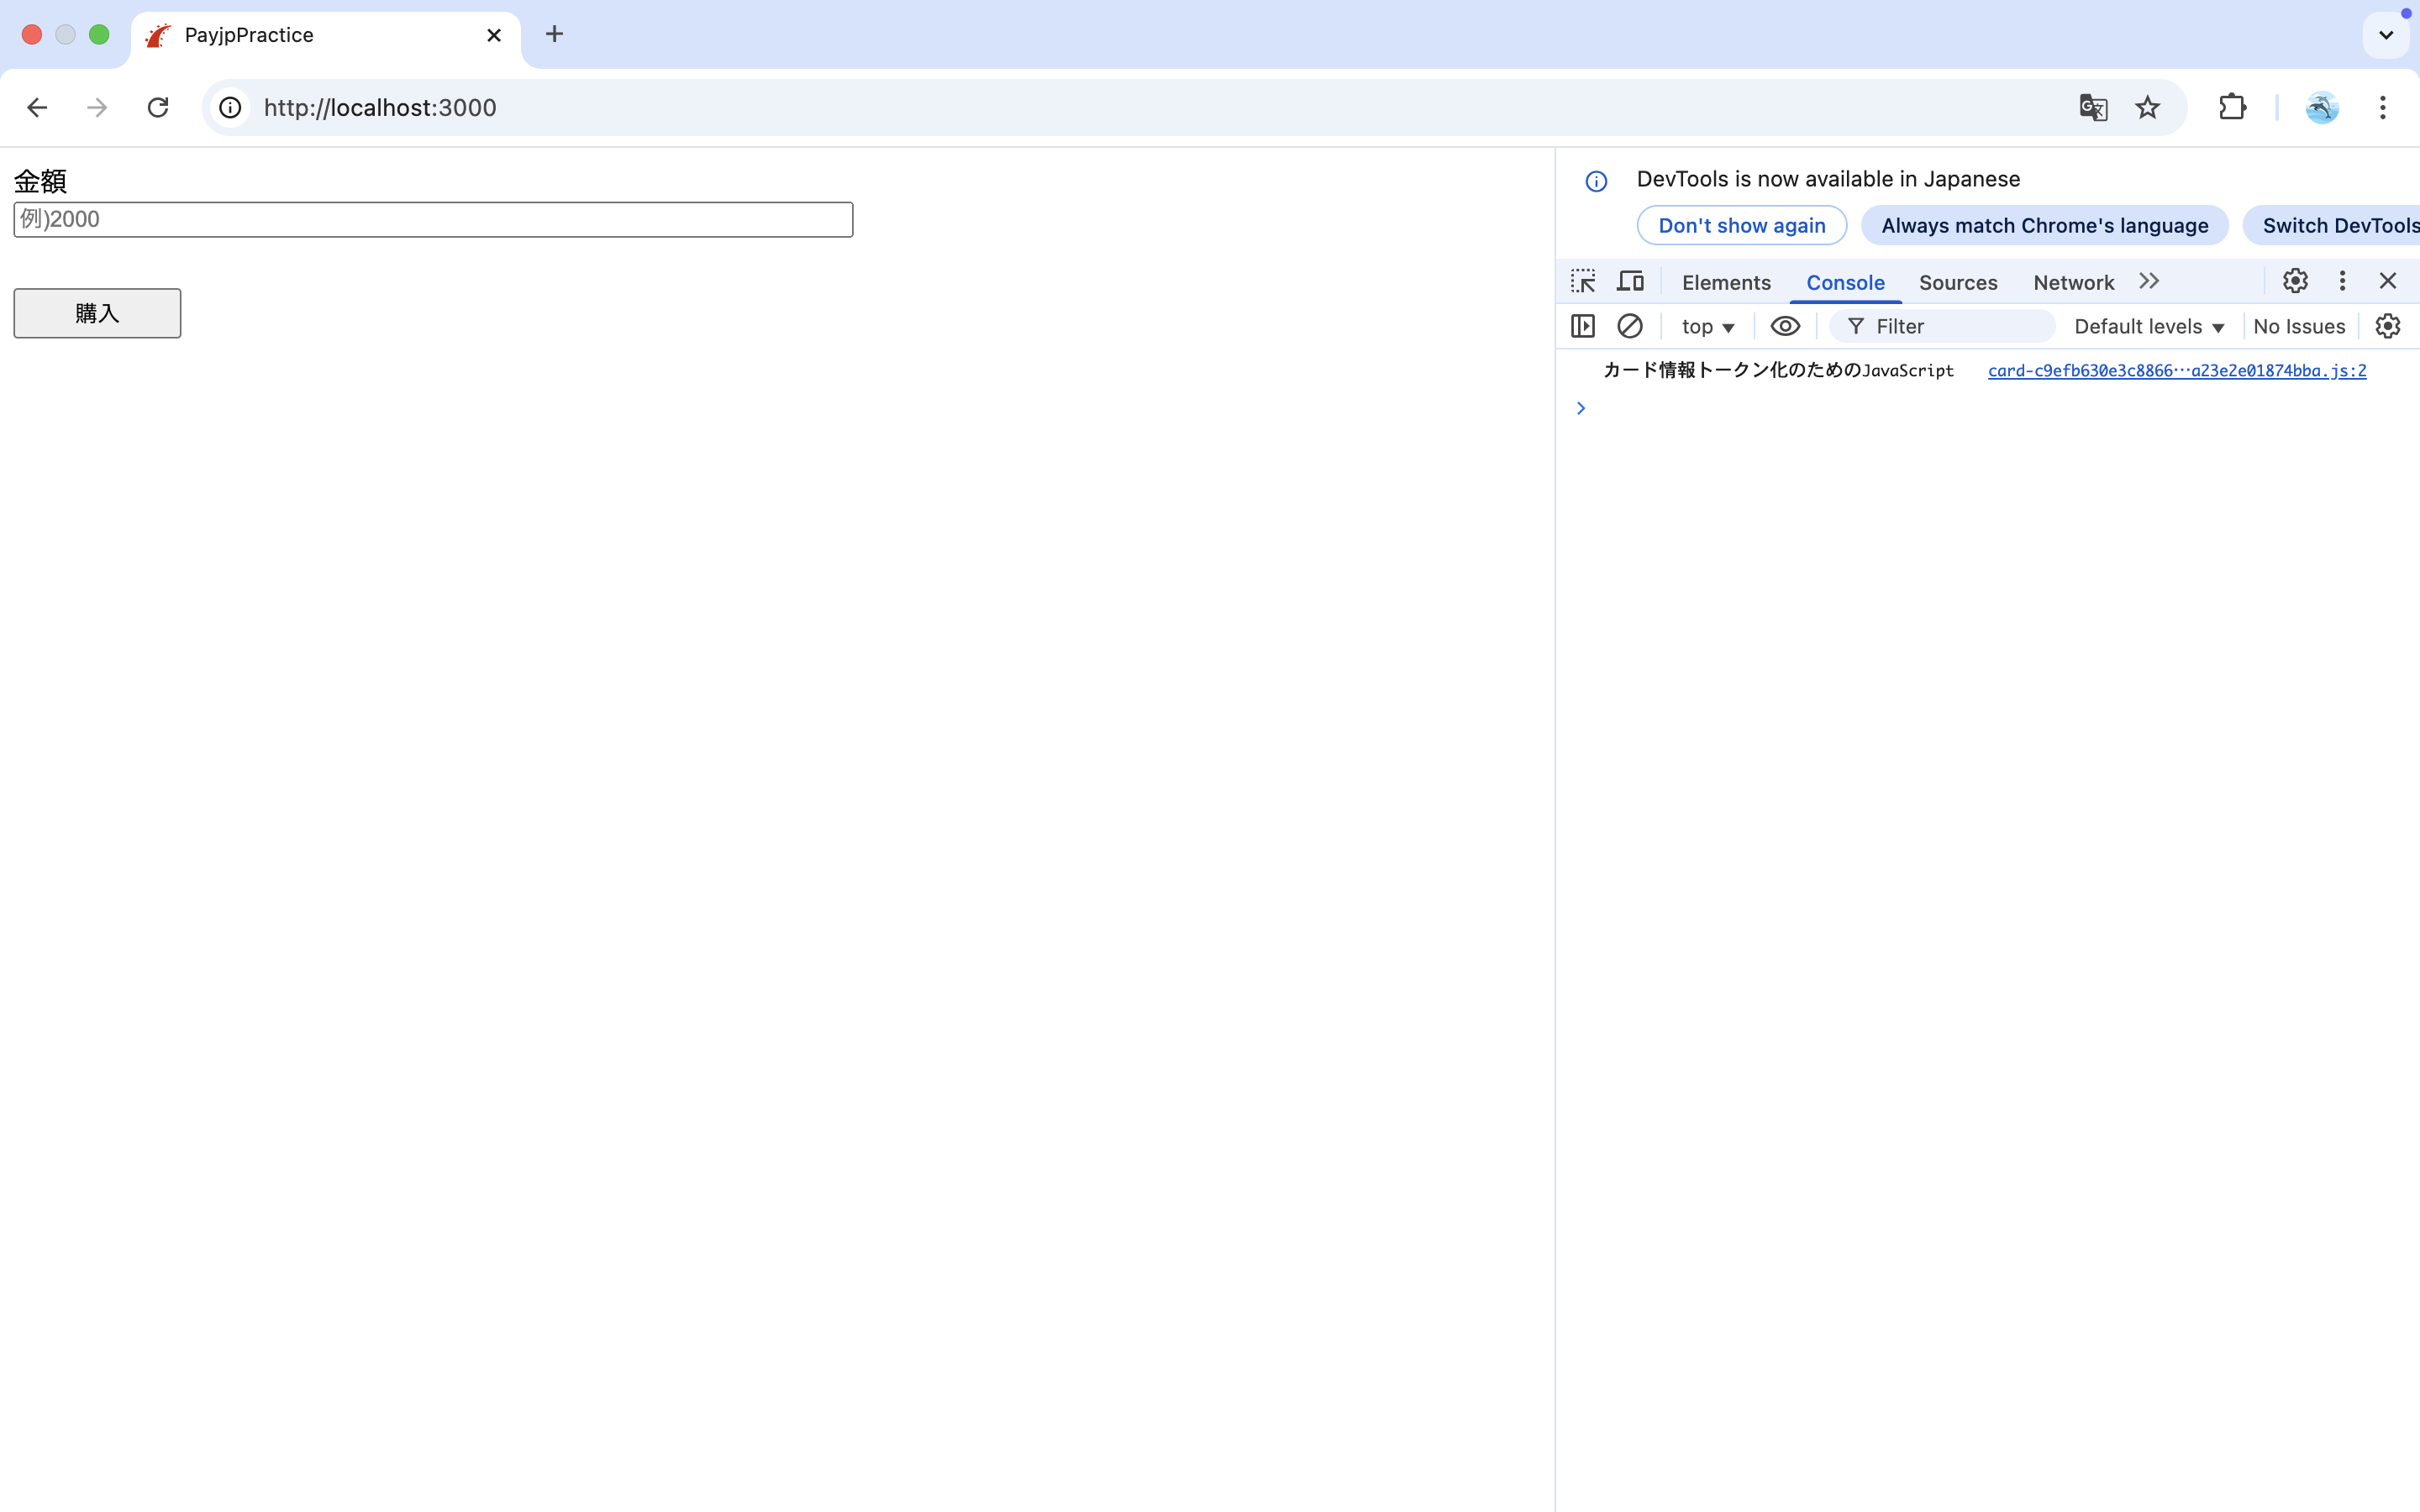This screenshot has width=2420, height=1512.
Task: Switch to the Elements tab
Action: [1726, 283]
